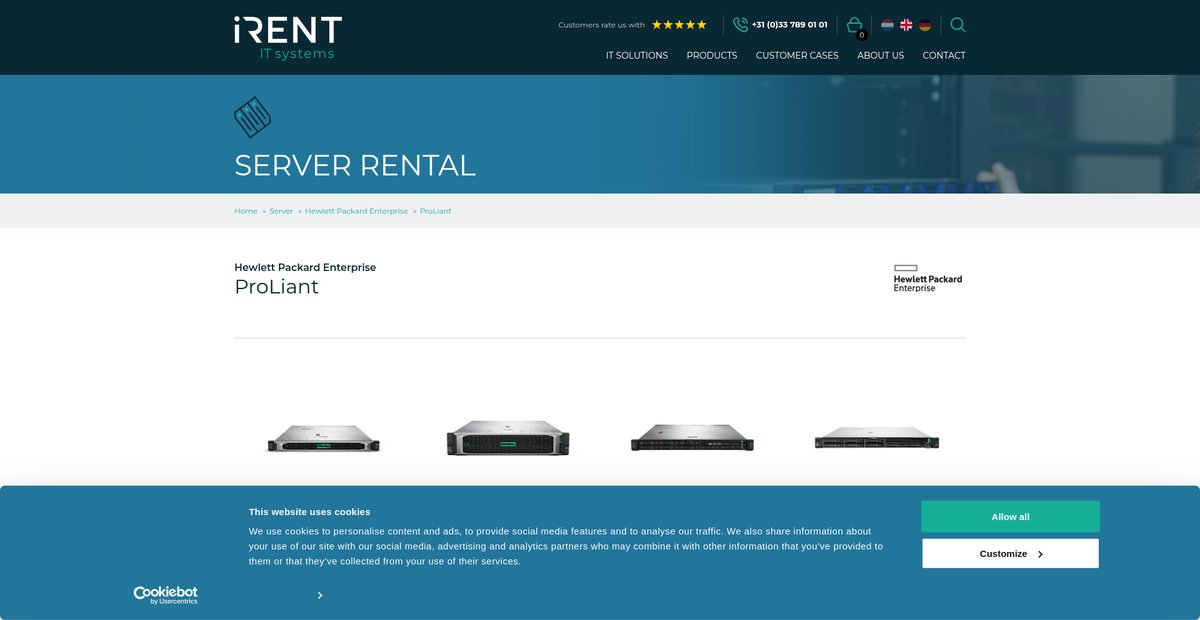Click the Hewlett Packard Enterprise logo
Screen dimensions: 1200x620
[928, 278]
